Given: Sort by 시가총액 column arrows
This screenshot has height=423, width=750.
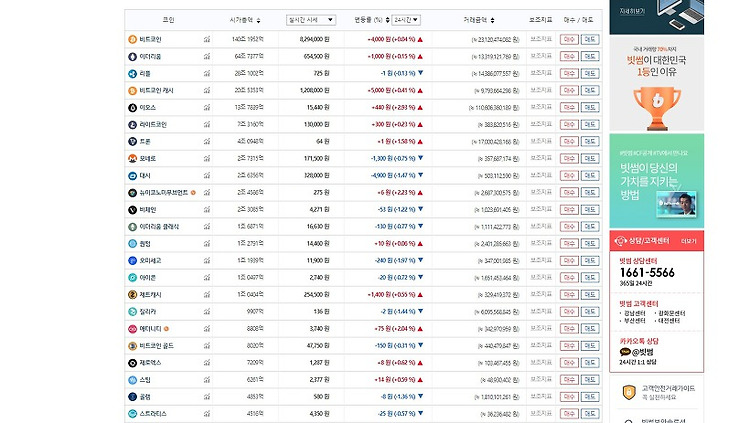Looking at the screenshot, I should tap(258, 20).
